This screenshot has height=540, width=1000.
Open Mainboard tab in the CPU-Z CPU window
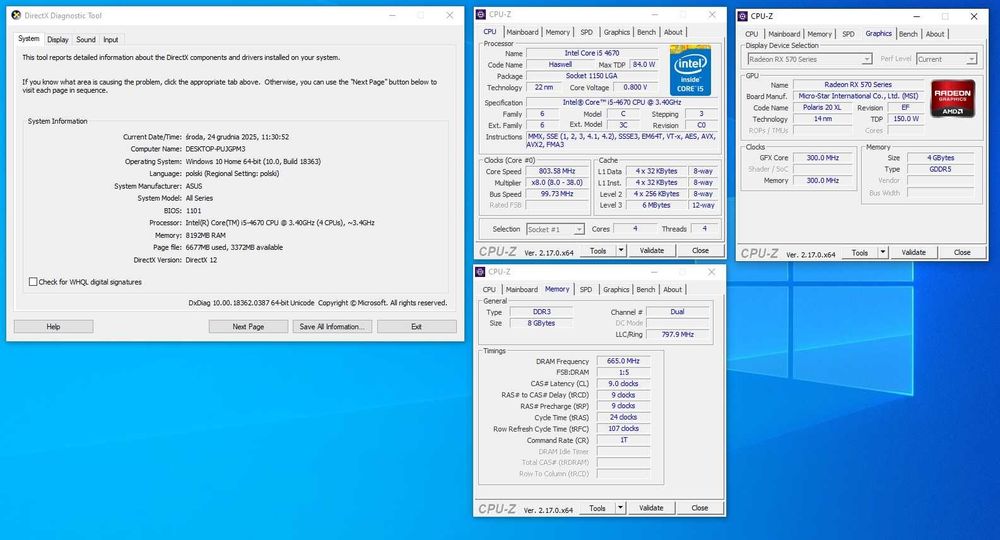pyautogui.click(x=522, y=32)
